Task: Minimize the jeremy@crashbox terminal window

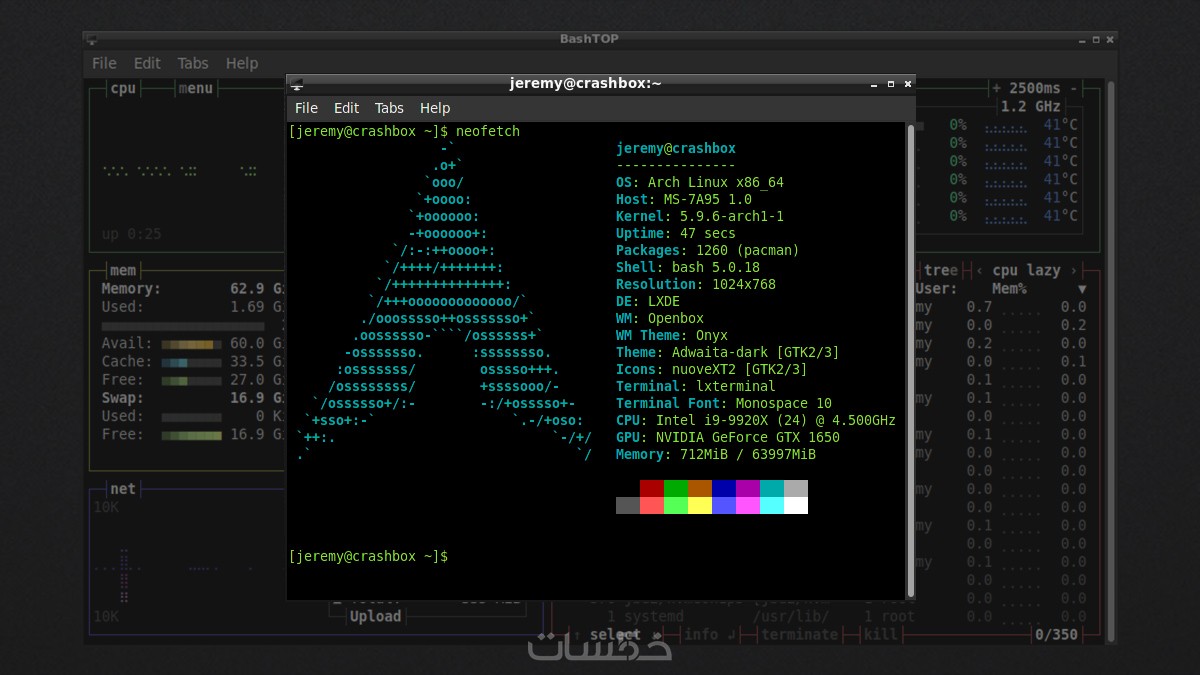Action: pos(873,84)
